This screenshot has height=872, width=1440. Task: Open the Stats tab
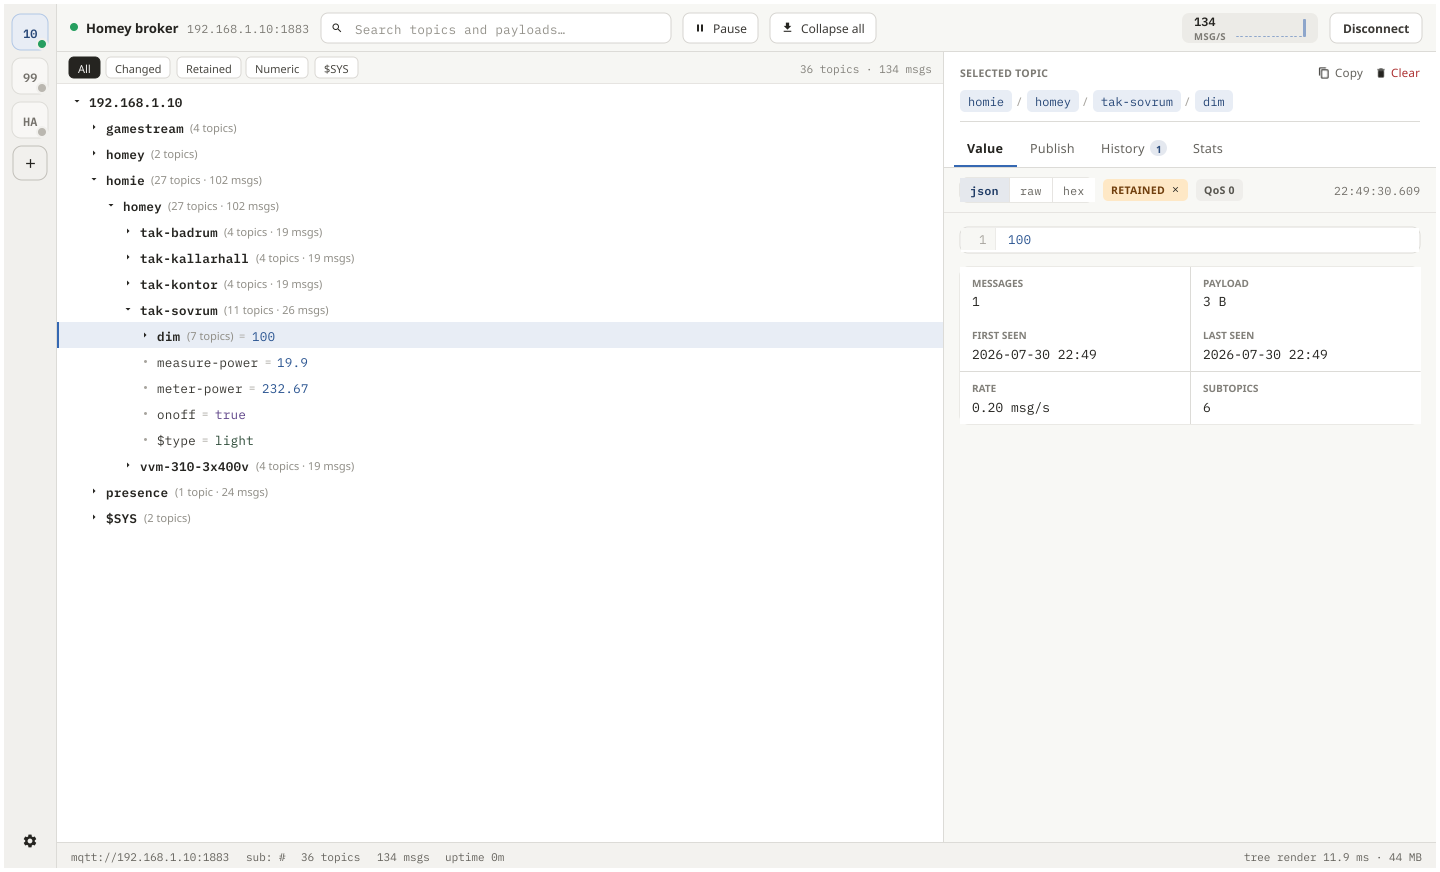tap(1207, 148)
